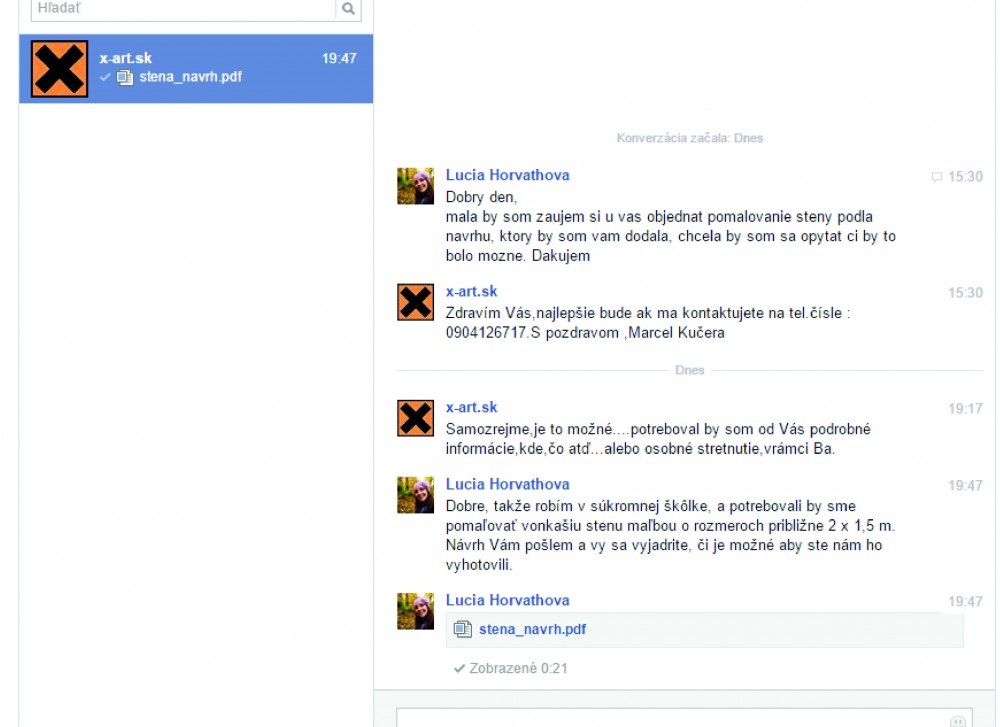Viewport: 1000px width, 727px height.
Task: Click x-art.sk logo beside phone-number message
Action: pos(415,302)
